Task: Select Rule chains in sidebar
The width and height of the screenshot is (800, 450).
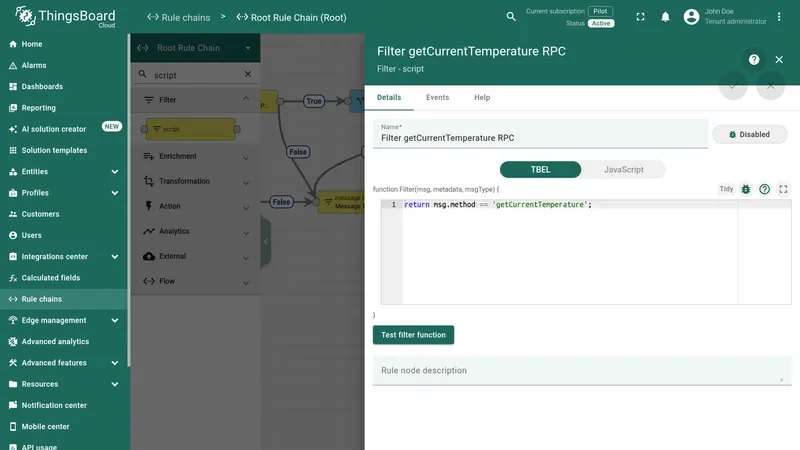Action: click(x=64, y=299)
